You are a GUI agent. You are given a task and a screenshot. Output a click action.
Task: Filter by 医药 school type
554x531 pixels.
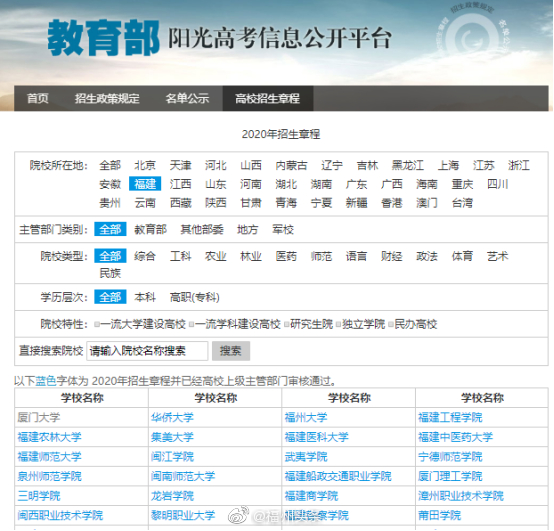click(286, 256)
